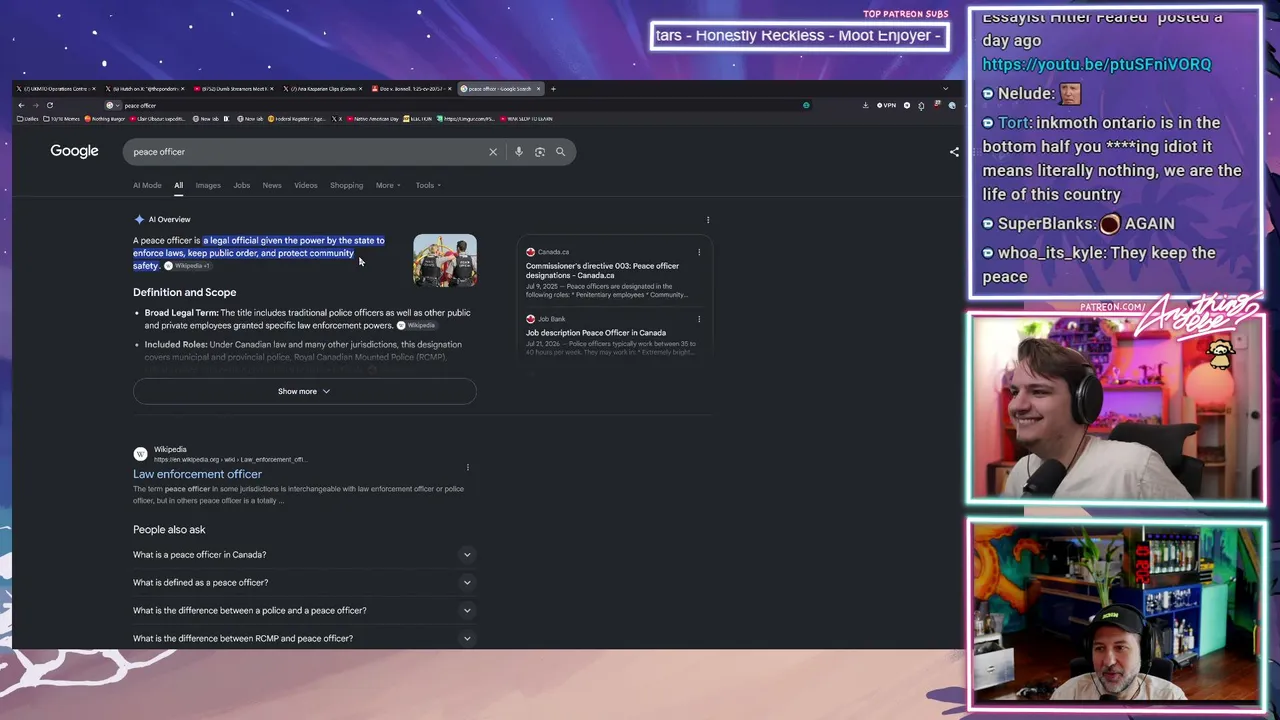
Task: Click the 'Definition and Scope' heading
Action: 184,293
